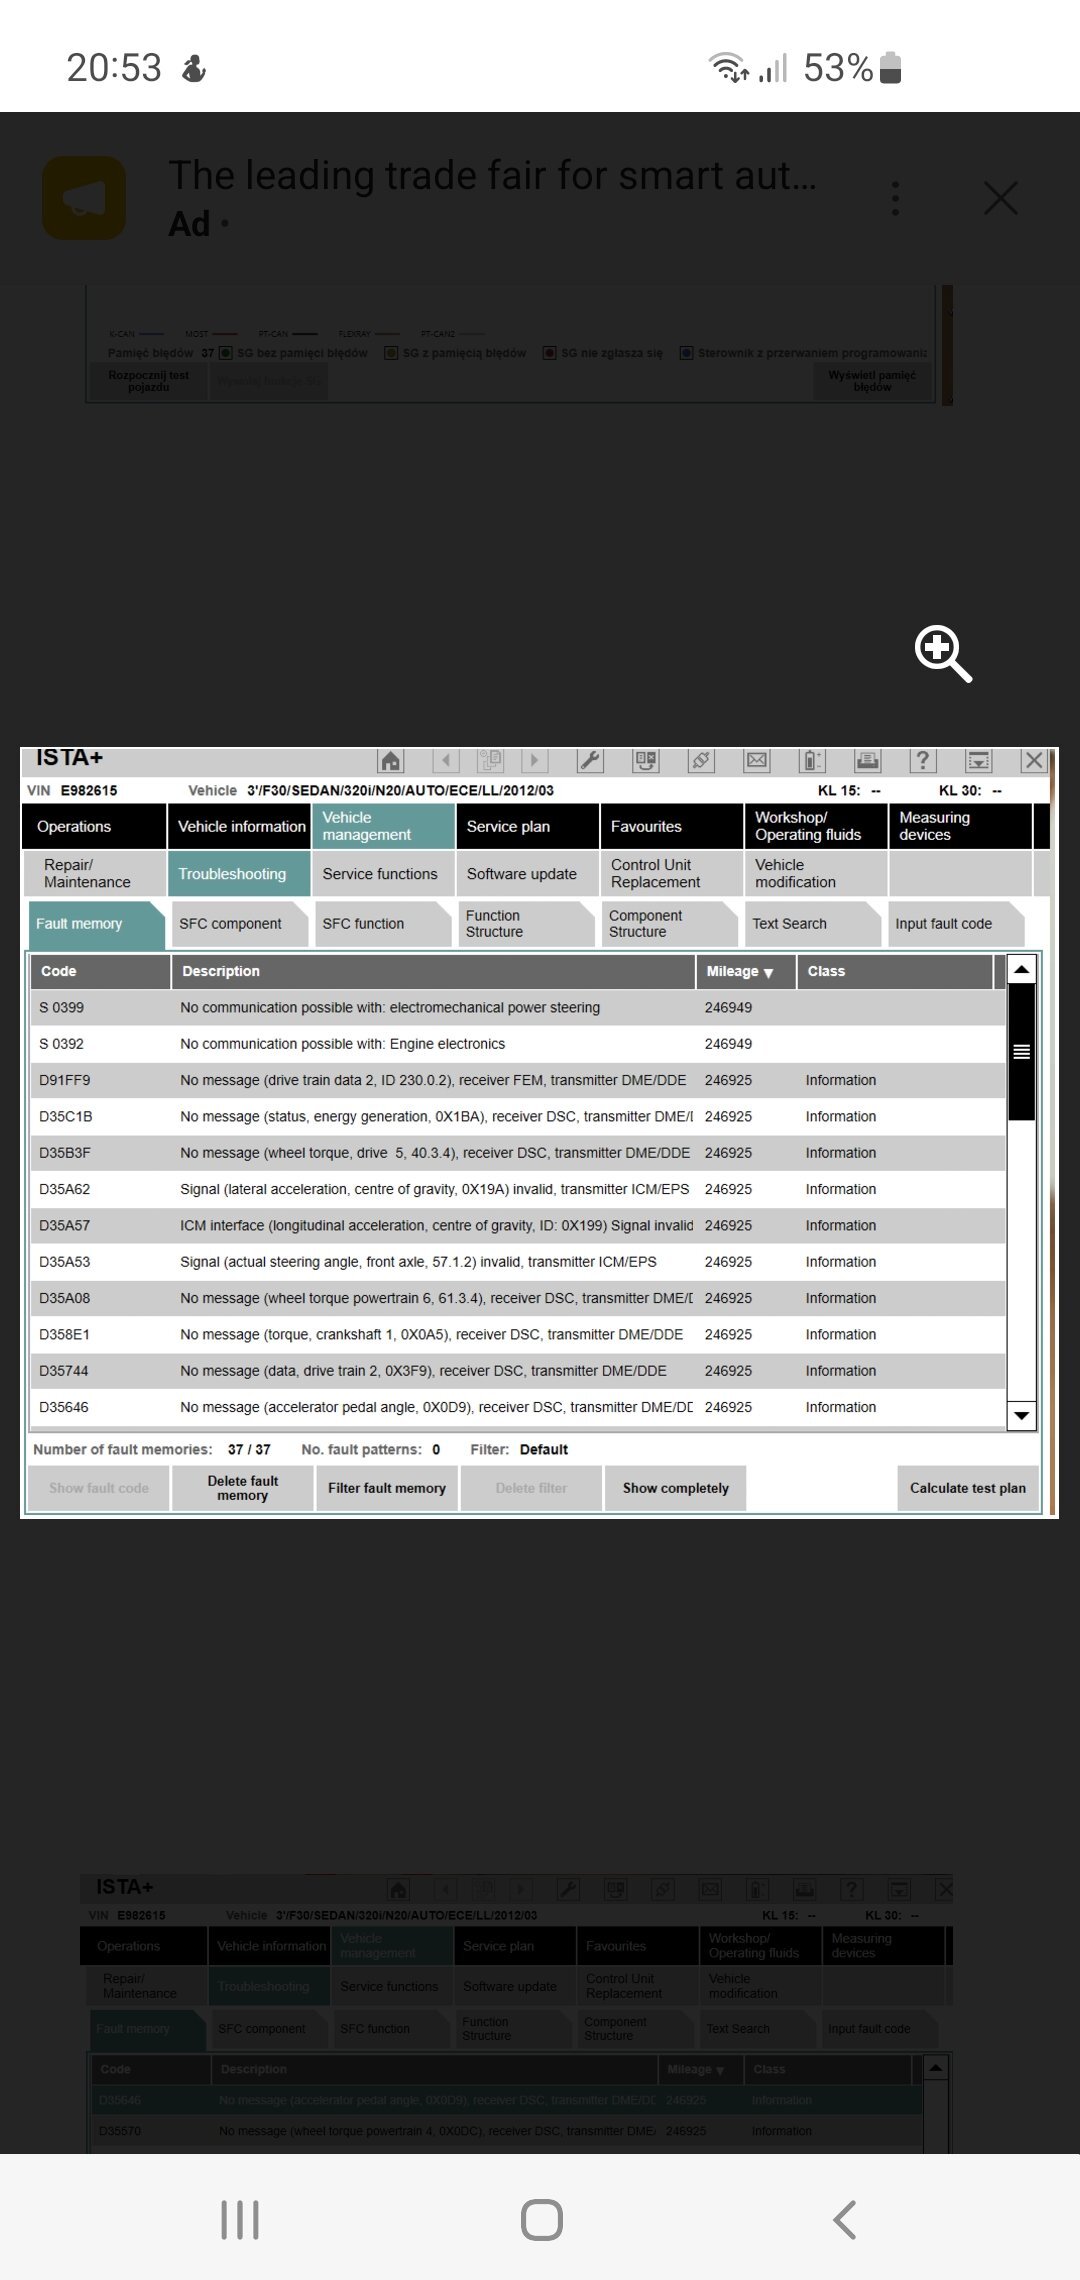Tap the ISTA+ home icon
1080x2280 pixels.
pos(391,761)
